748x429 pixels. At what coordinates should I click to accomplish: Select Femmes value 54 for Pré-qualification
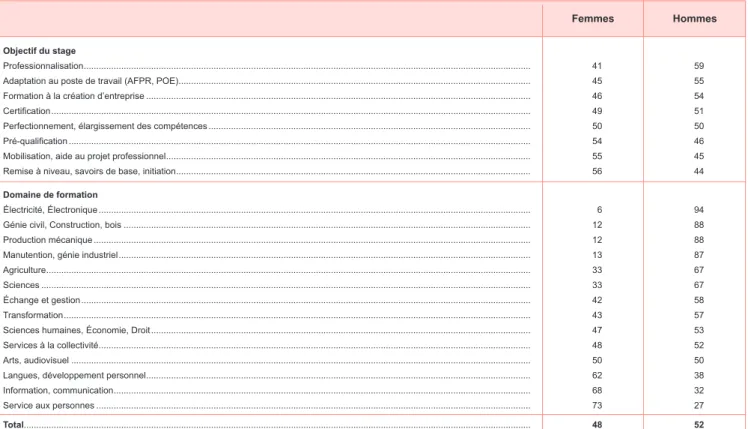click(597, 141)
